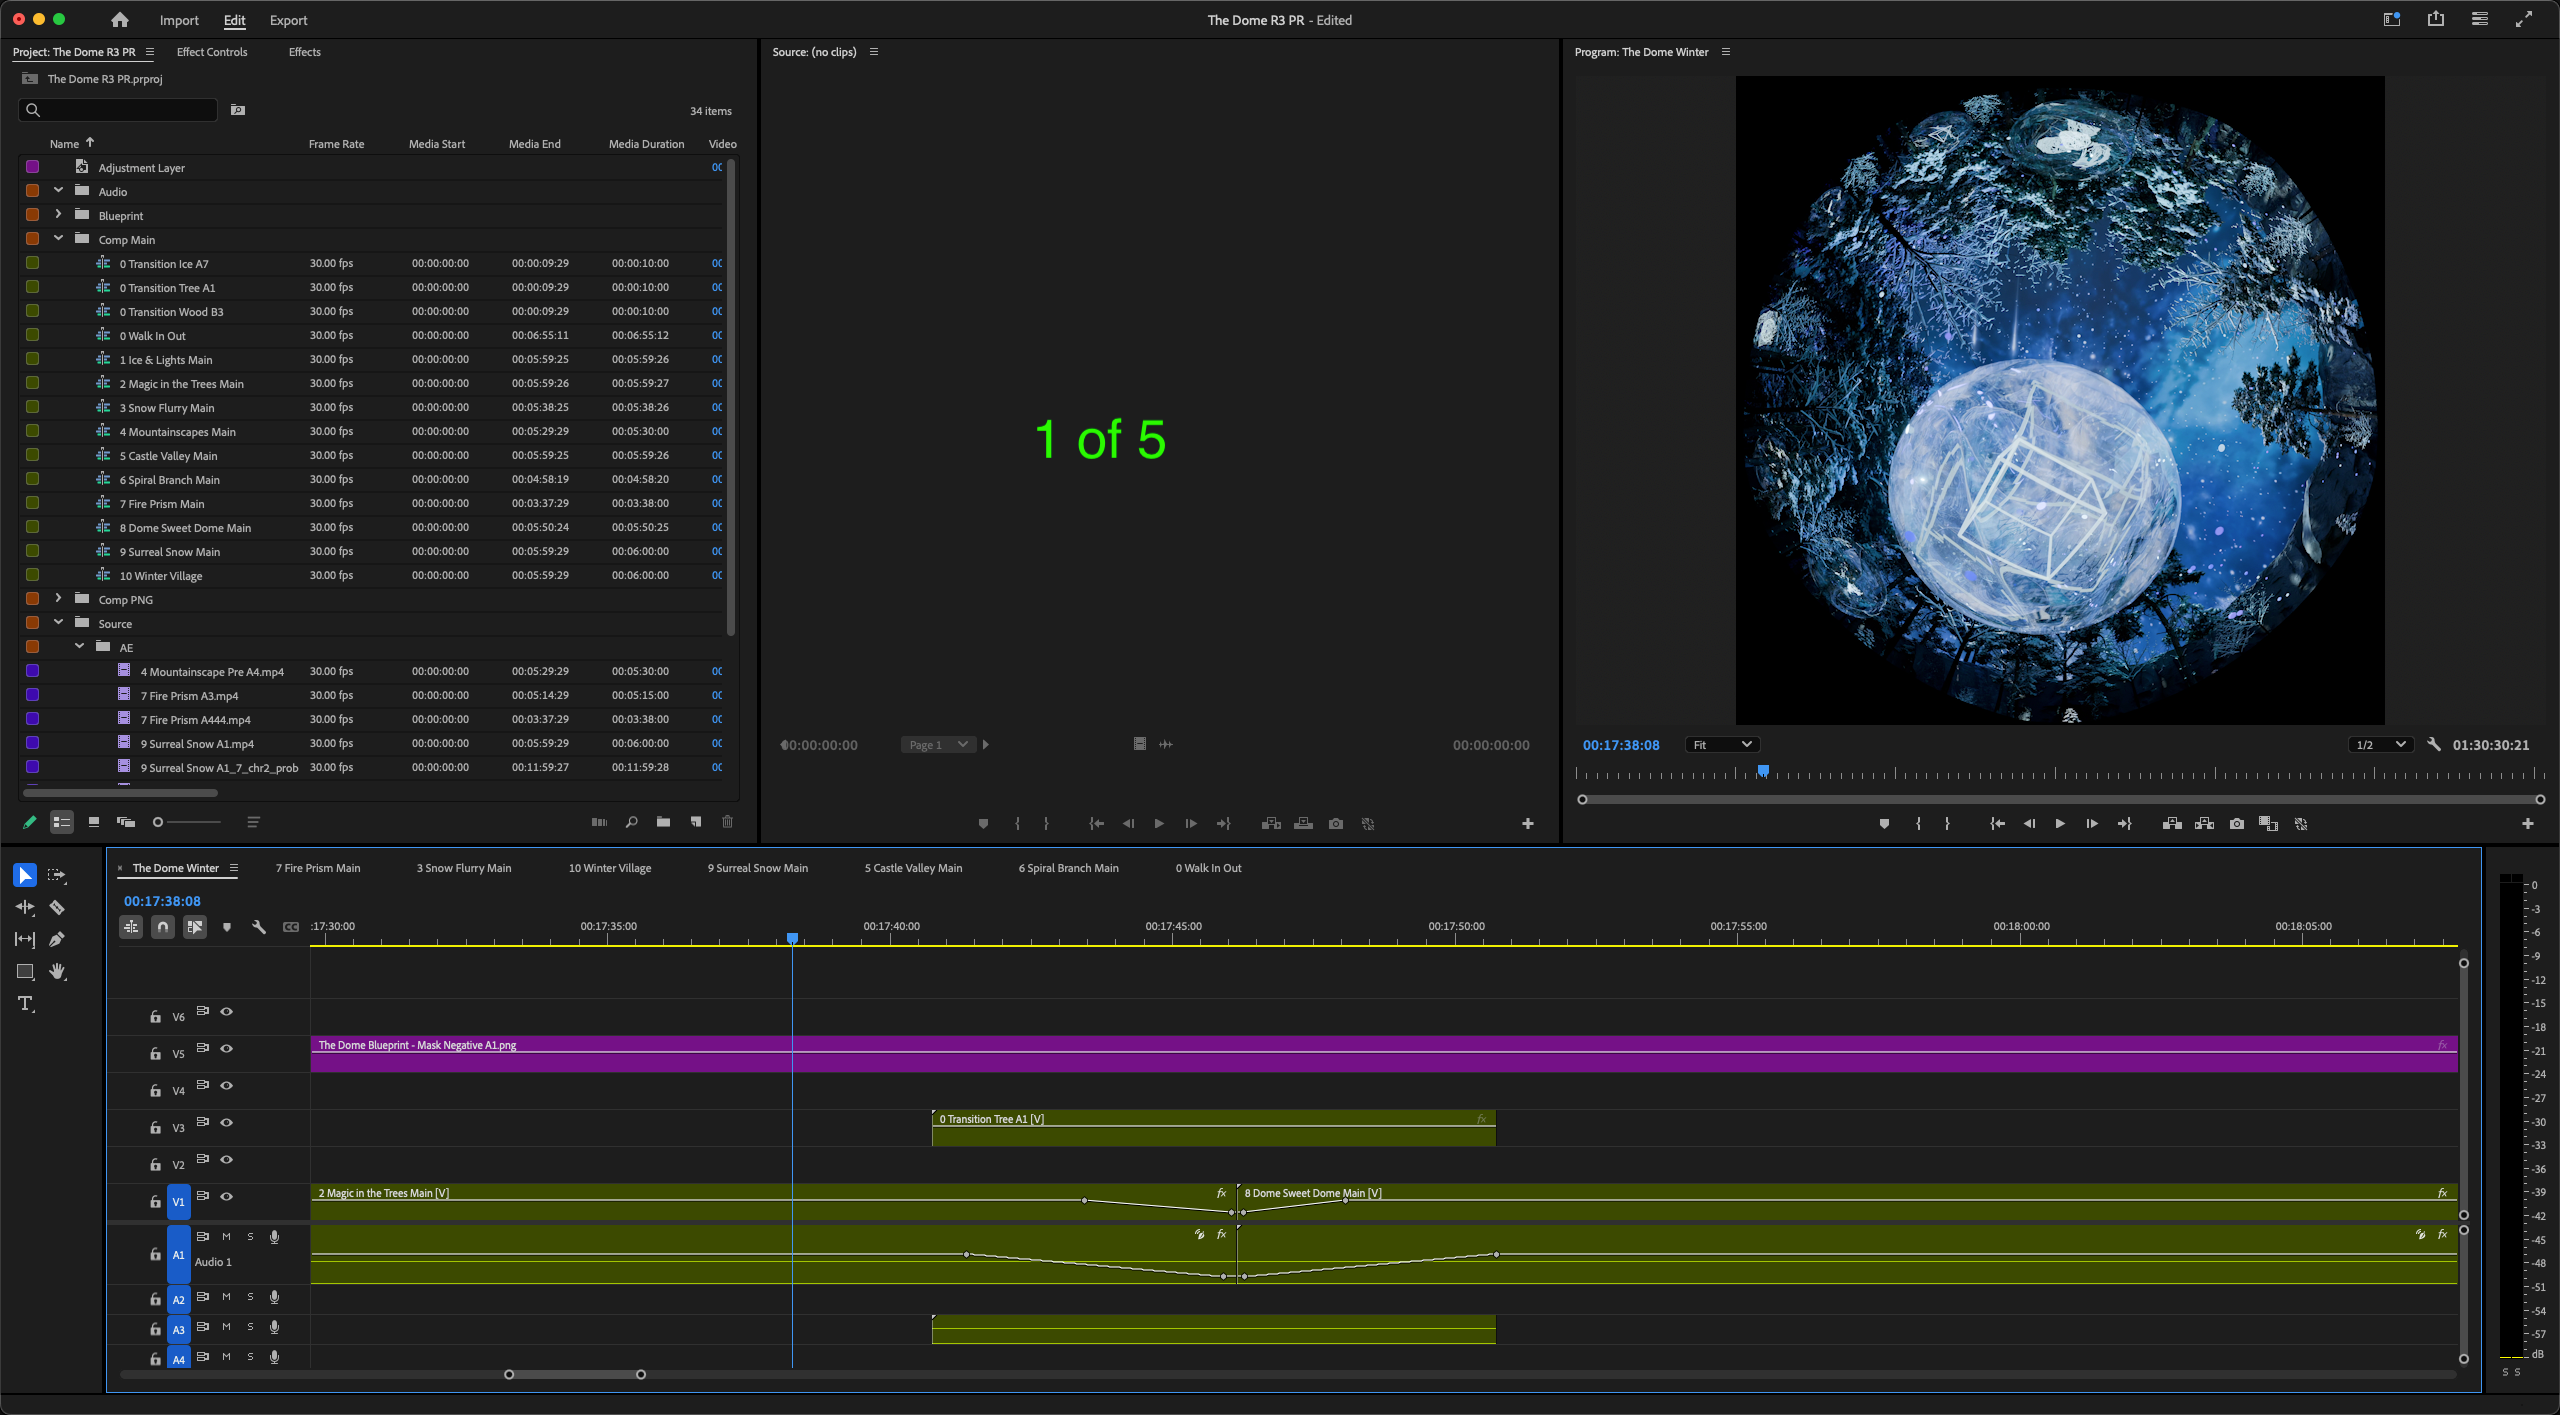The image size is (2560, 1415).
Task: Select the Hand tool
Action: [57, 972]
